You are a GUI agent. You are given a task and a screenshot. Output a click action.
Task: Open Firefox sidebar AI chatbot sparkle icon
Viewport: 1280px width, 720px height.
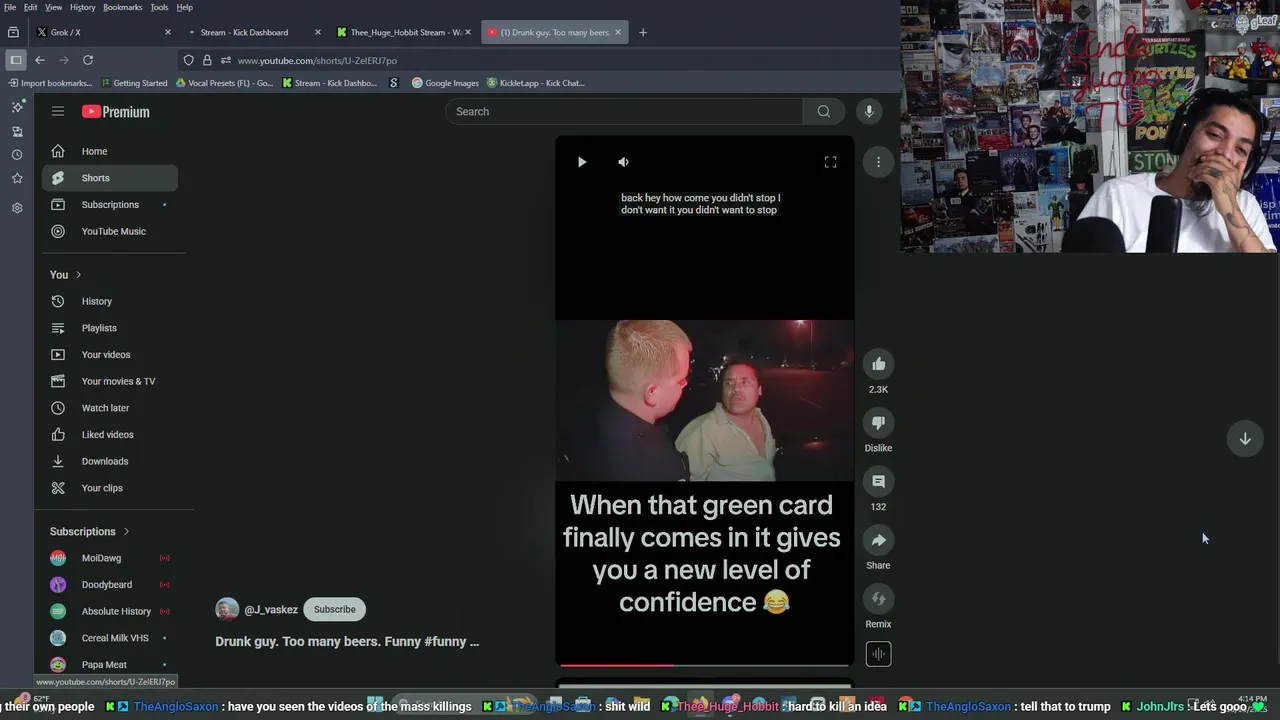(17, 106)
